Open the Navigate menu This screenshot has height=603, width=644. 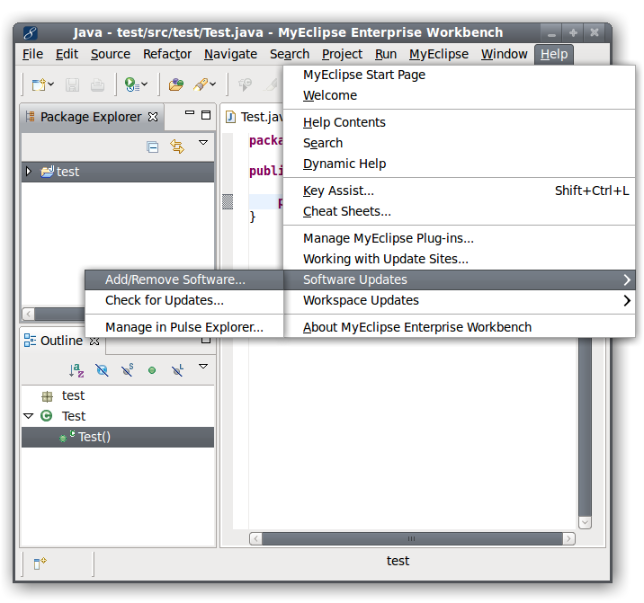click(230, 54)
